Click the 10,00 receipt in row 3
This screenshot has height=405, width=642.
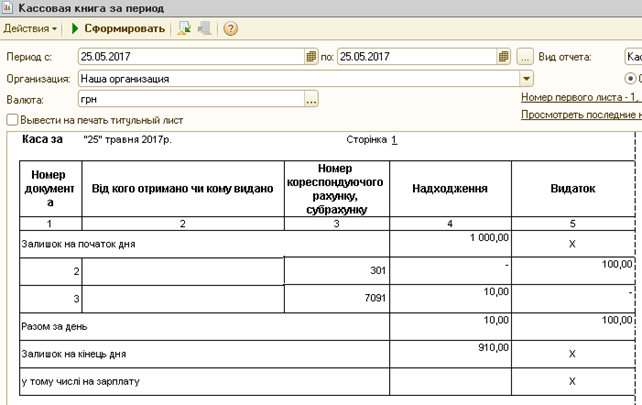point(450,298)
